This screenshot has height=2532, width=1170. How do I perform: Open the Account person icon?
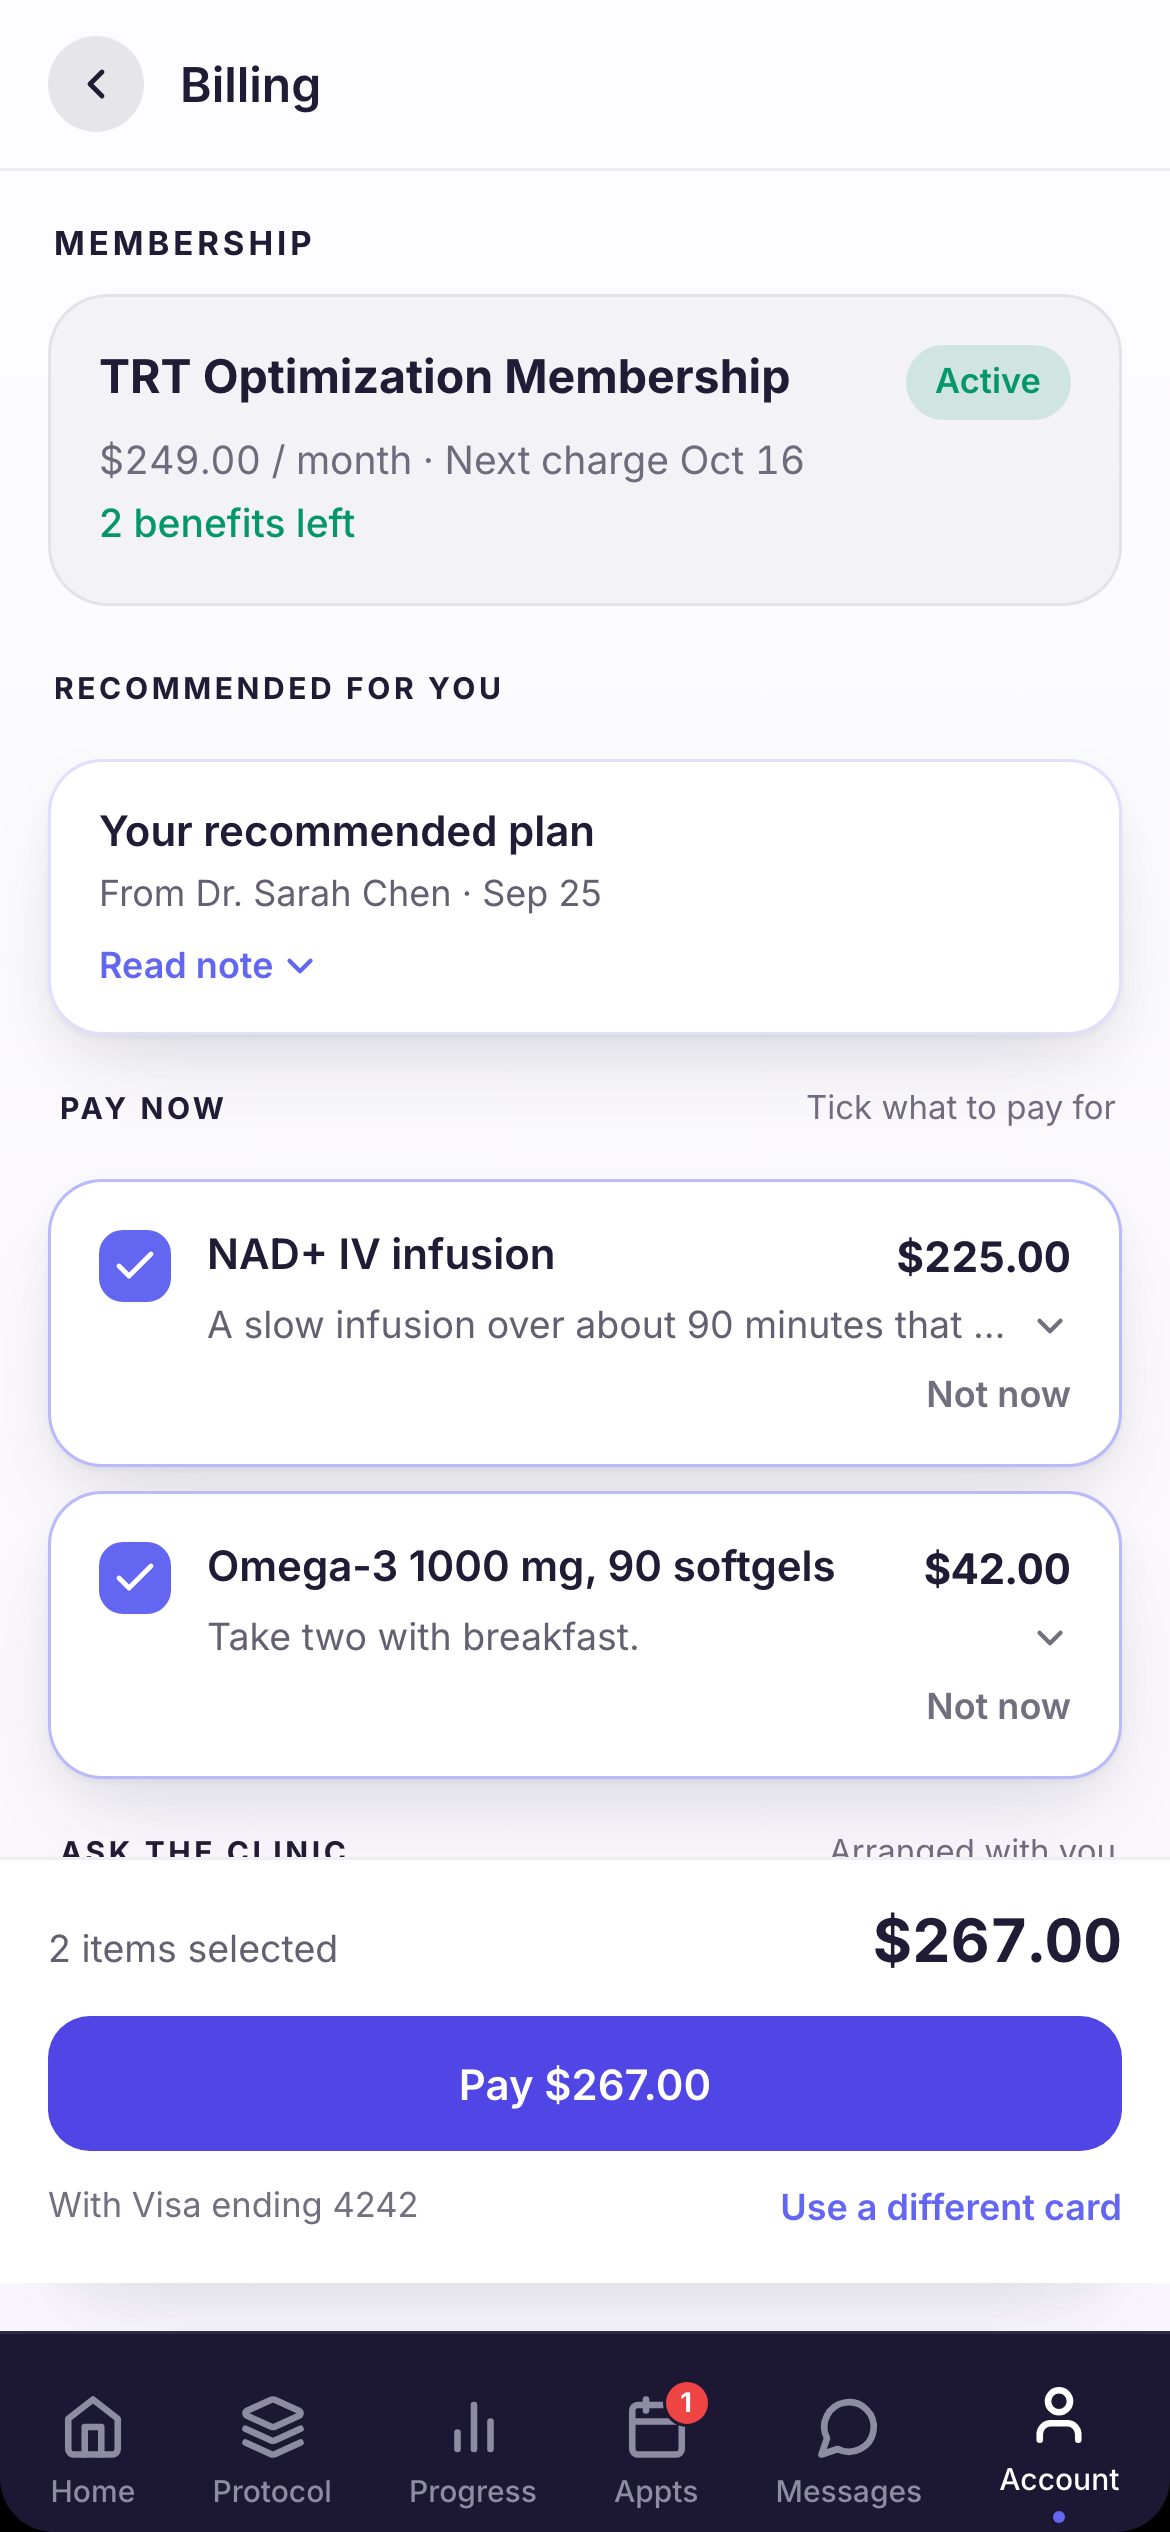click(1059, 2416)
